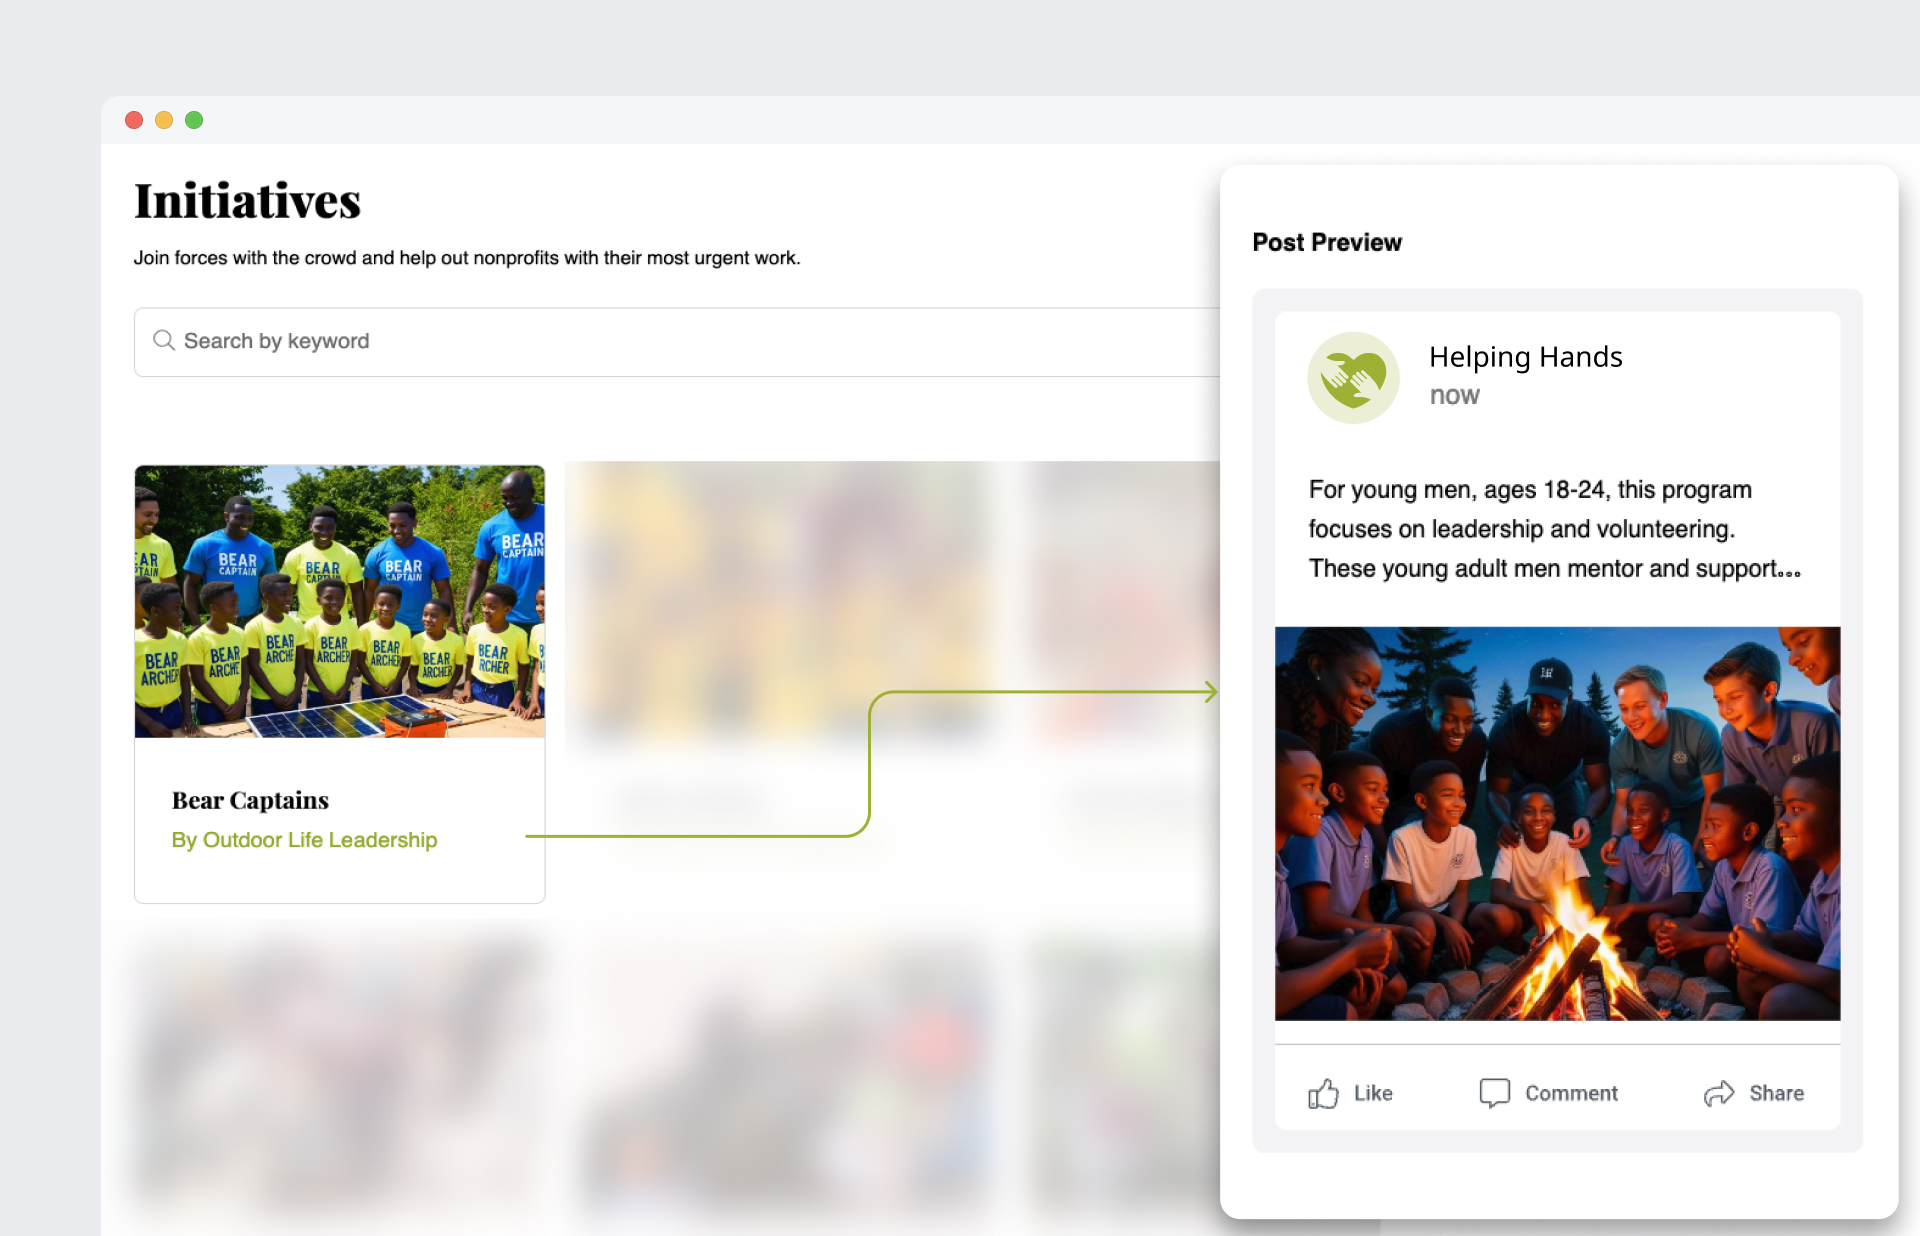The image size is (1920, 1236).
Task: Open the Bear Captains initiative title
Action: point(250,800)
